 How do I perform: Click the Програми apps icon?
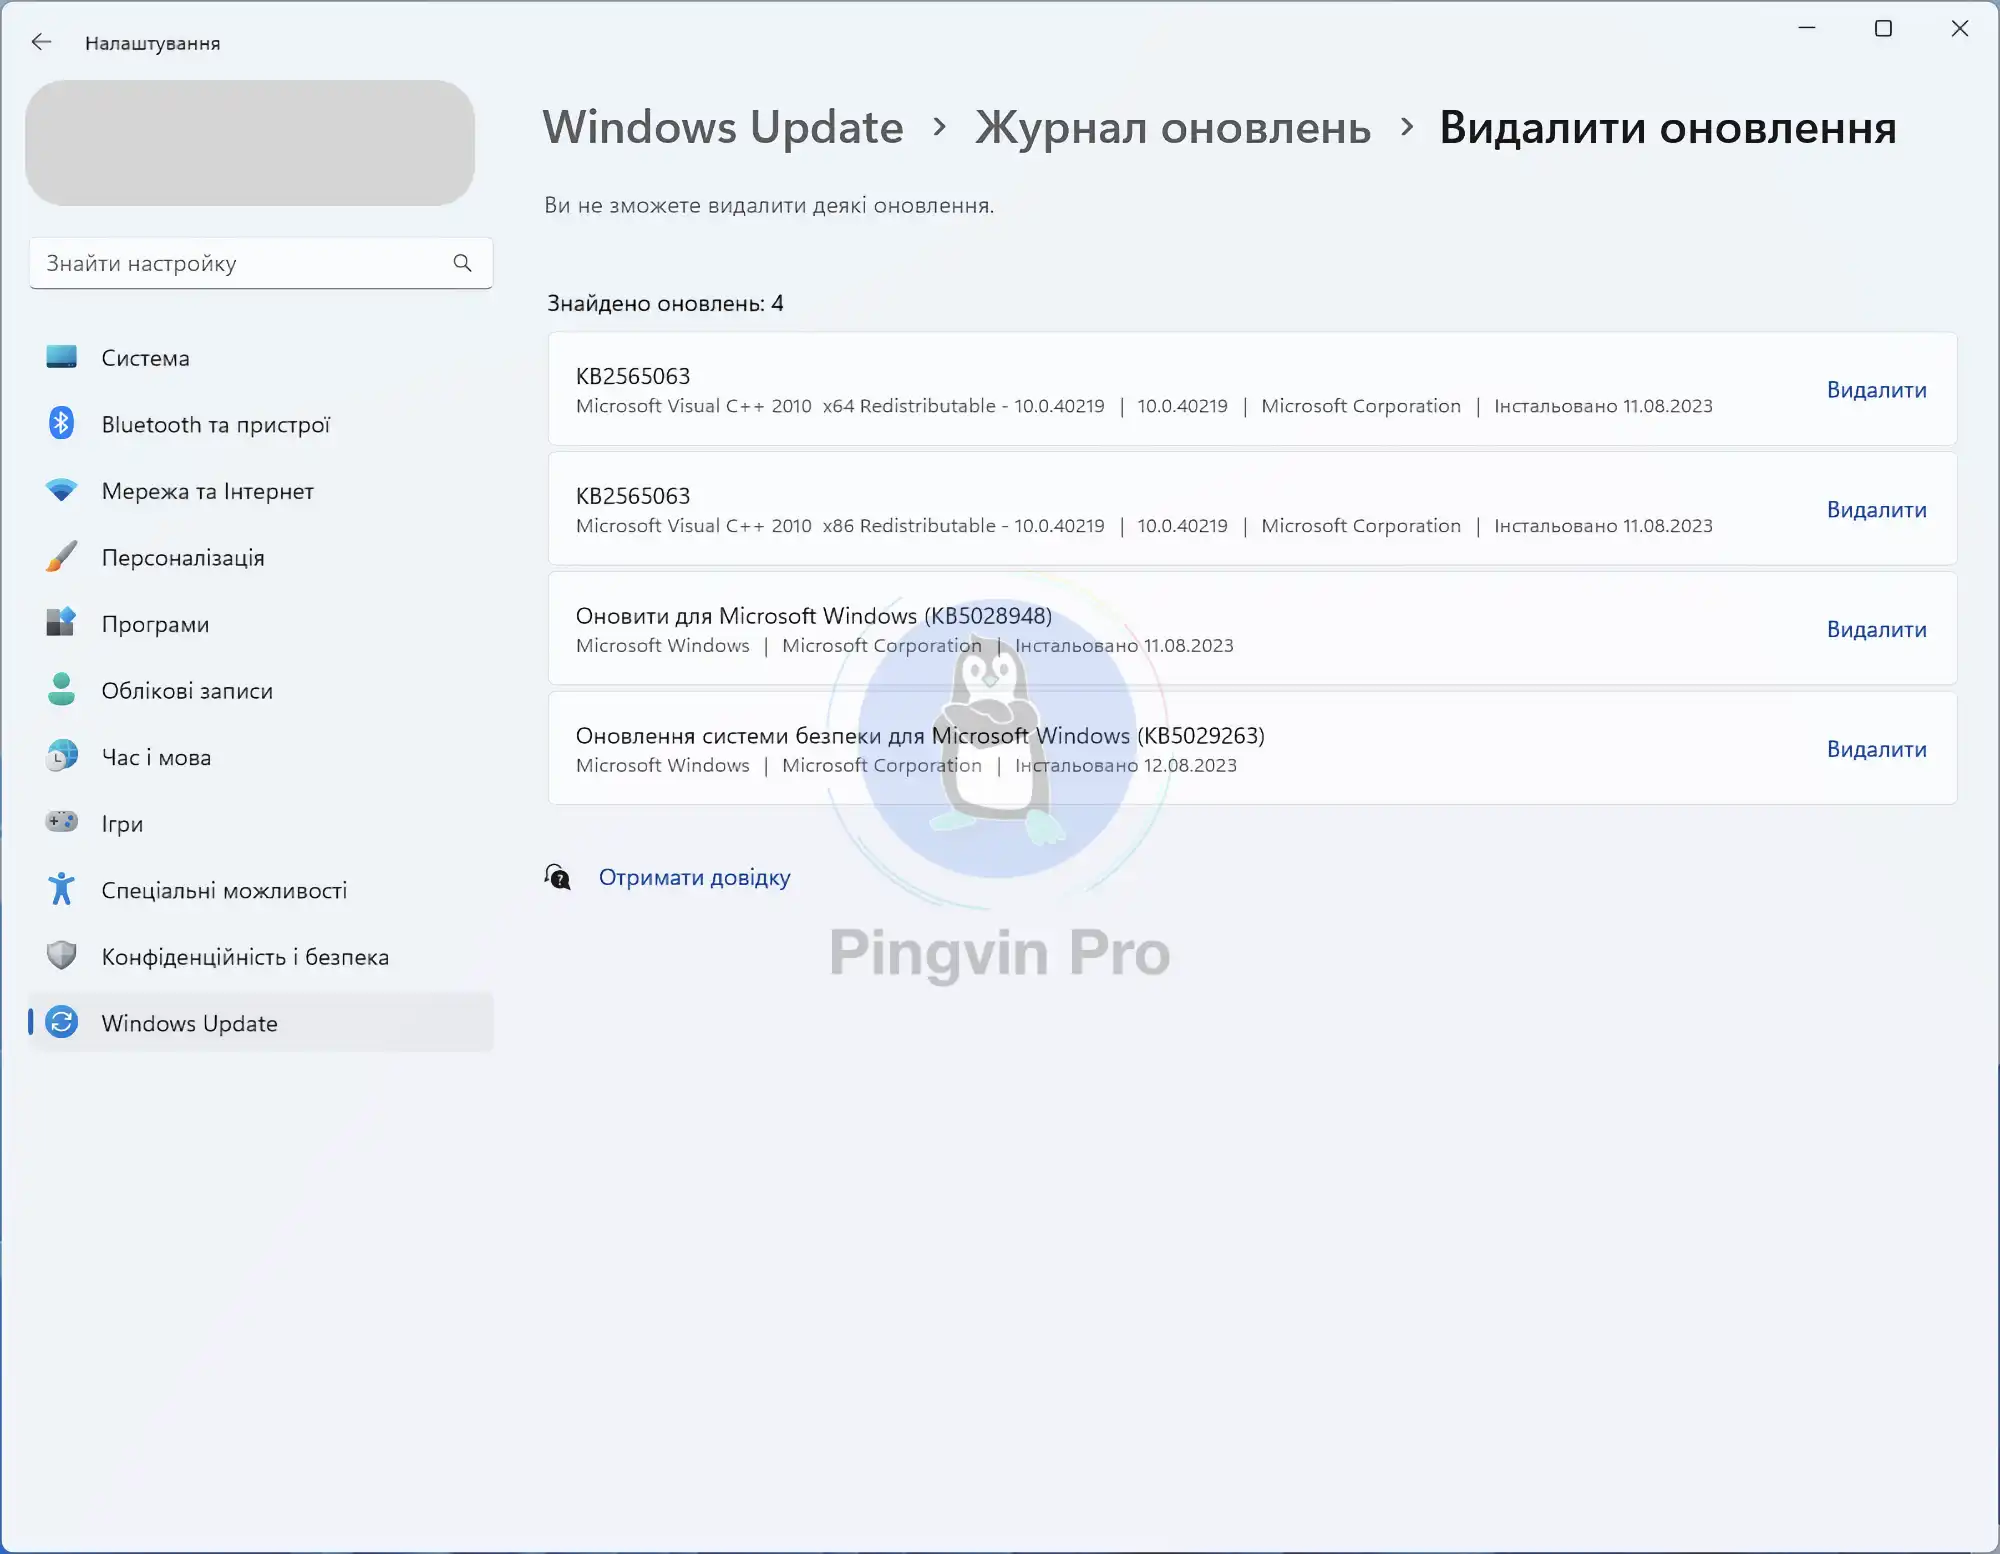coord(62,623)
